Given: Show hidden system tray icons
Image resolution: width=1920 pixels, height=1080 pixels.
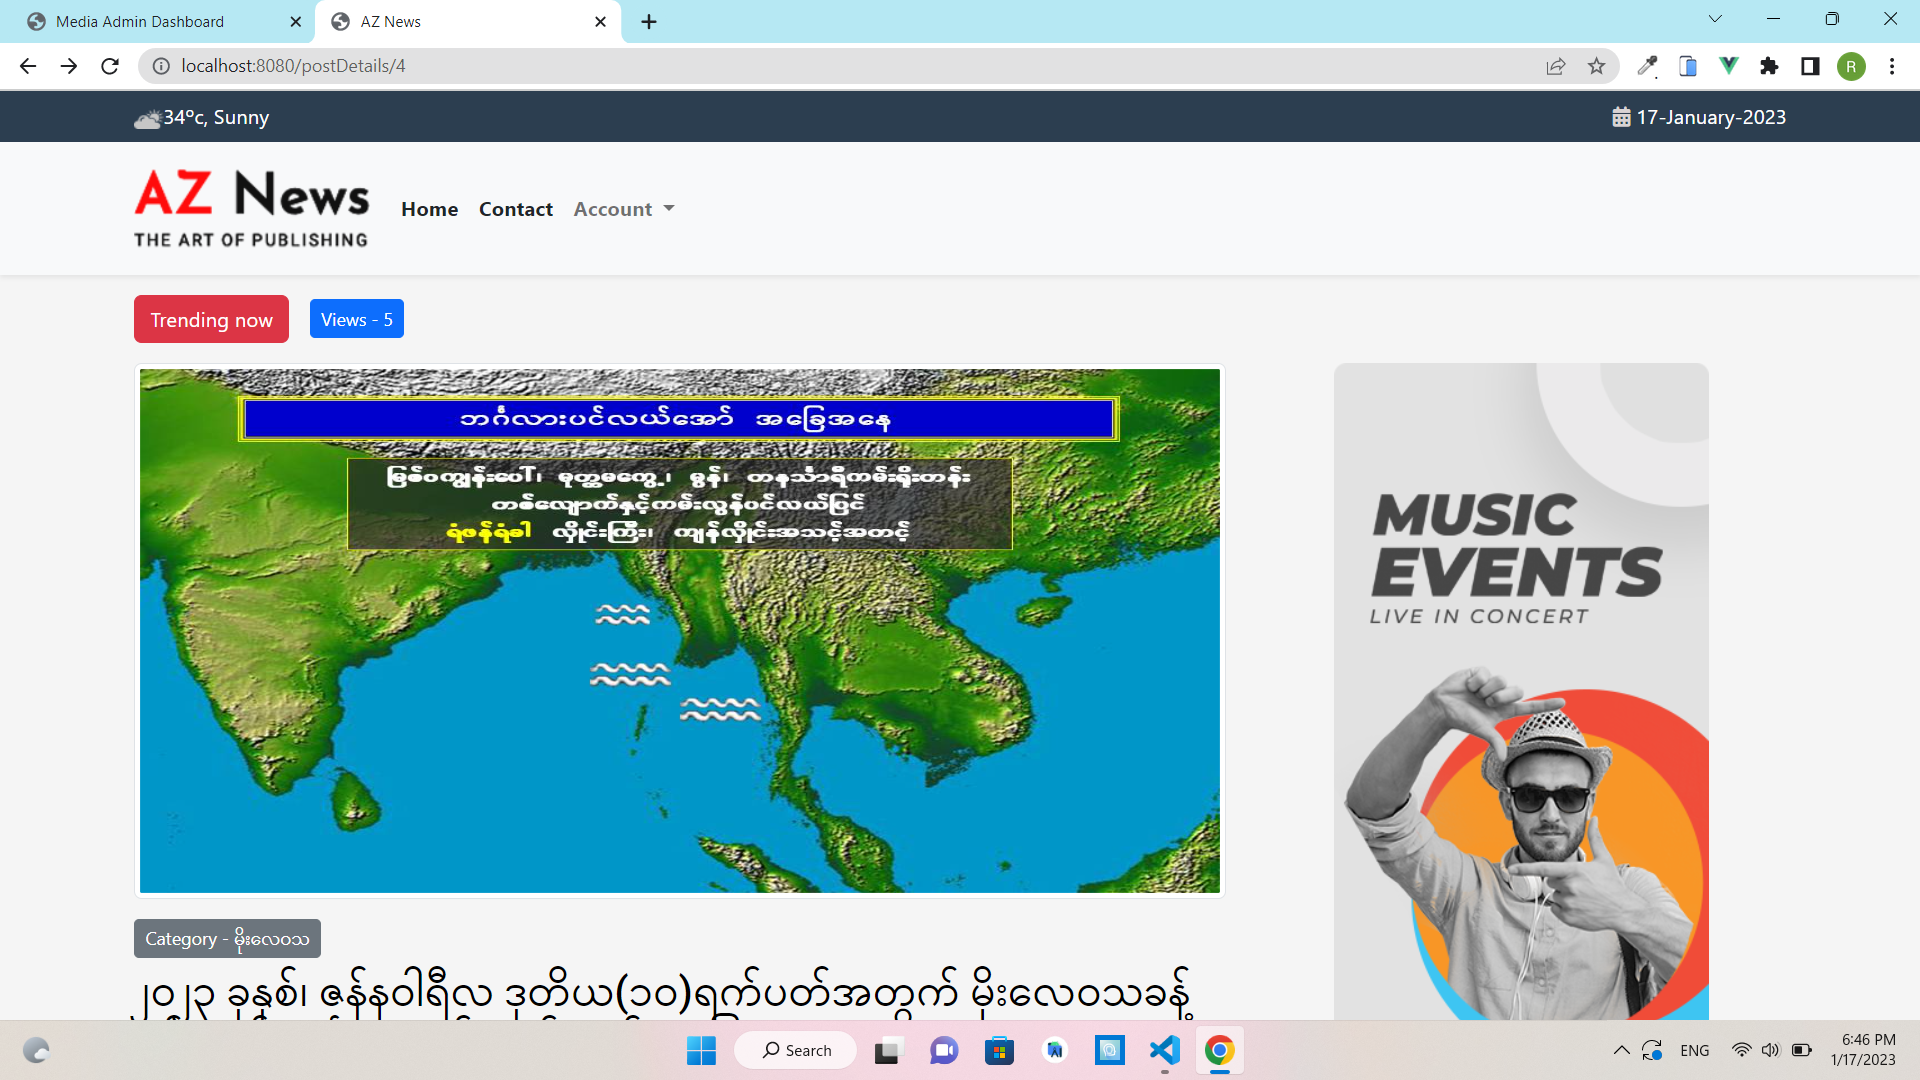Looking at the screenshot, I should tap(1621, 1050).
